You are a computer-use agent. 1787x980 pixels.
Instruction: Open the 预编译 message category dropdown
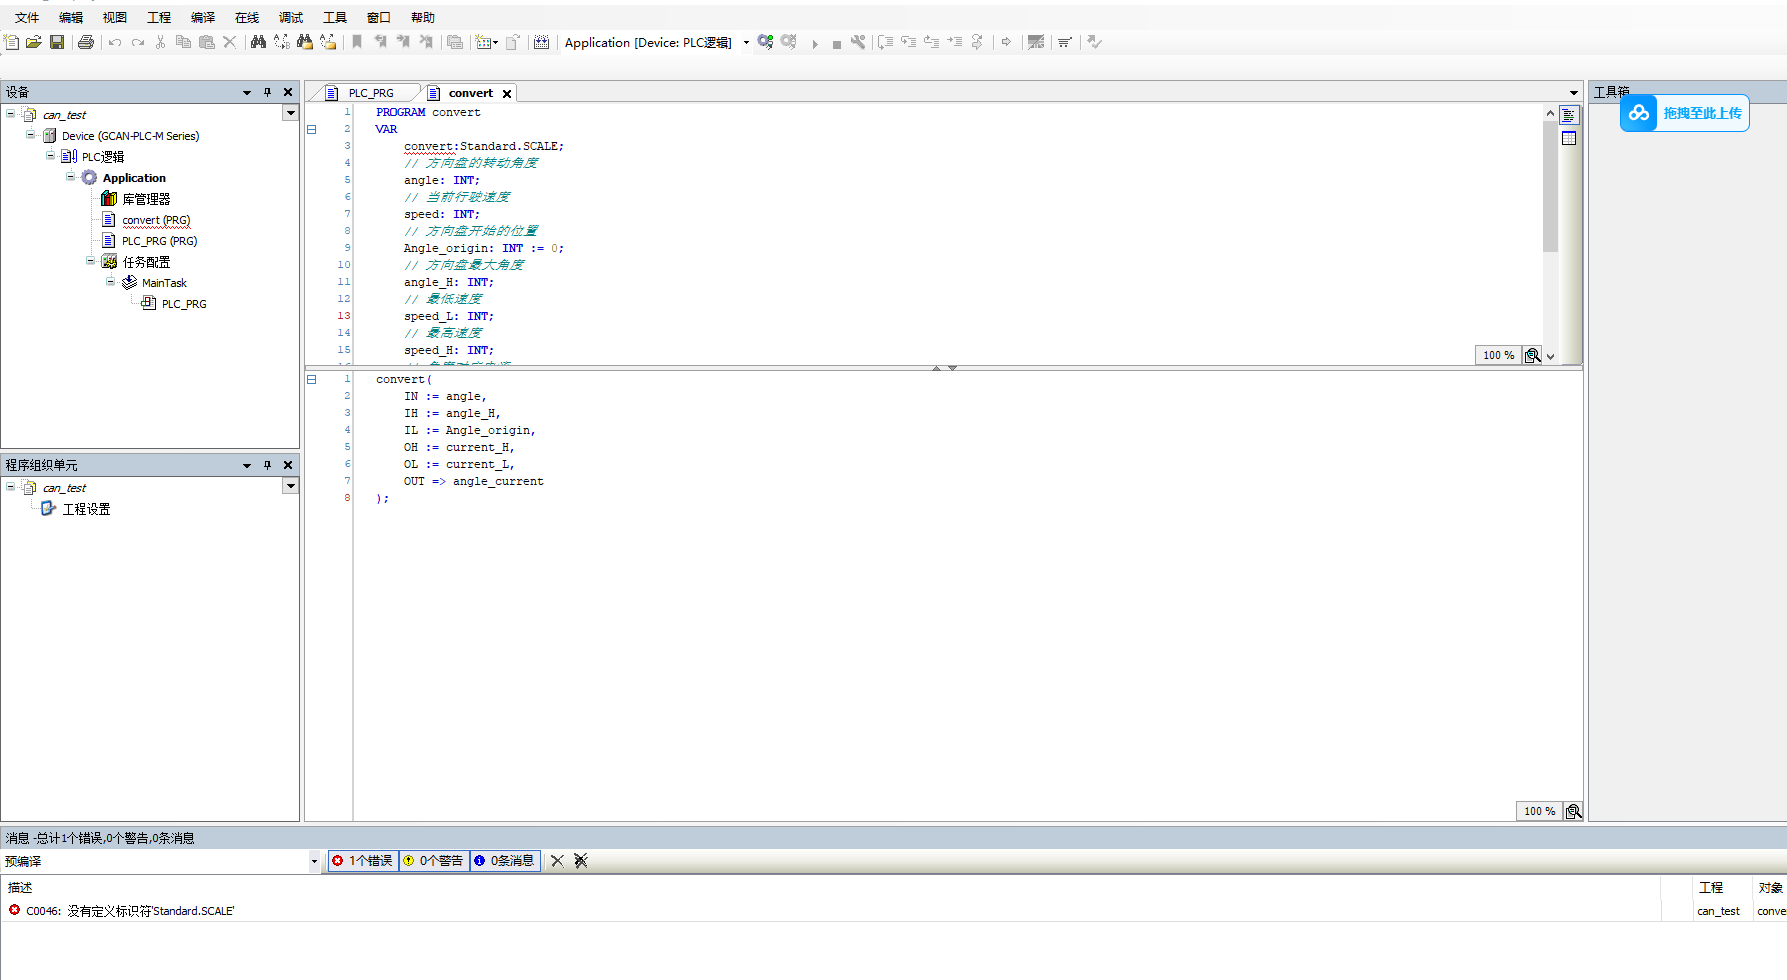point(314,861)
